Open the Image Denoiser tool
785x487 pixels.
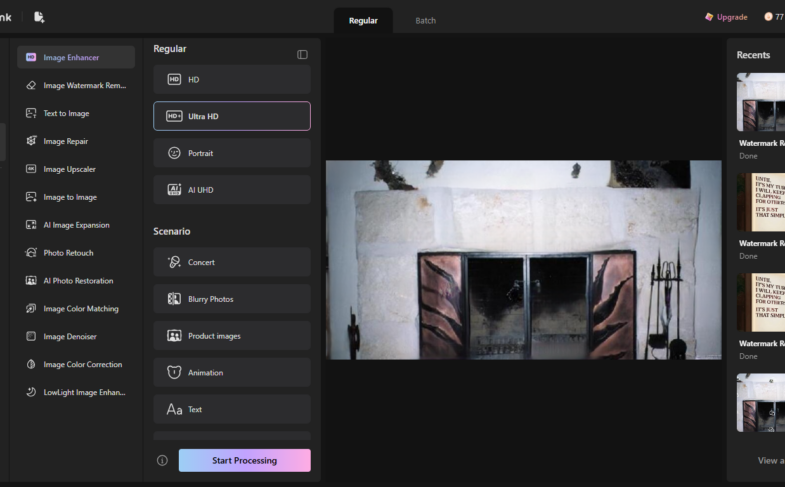(76, 337)
